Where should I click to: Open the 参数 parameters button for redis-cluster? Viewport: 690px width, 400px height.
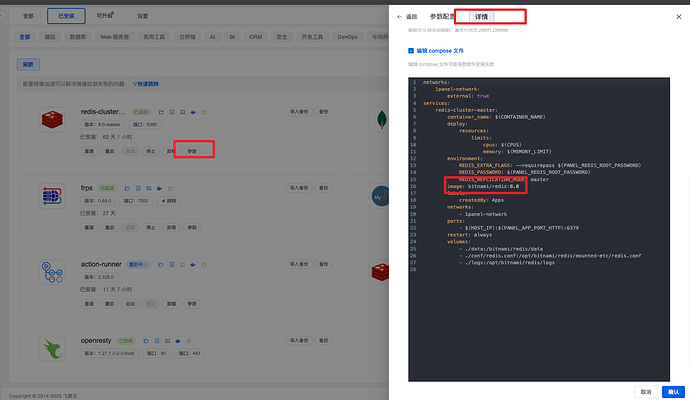click(x=193, y=150)
